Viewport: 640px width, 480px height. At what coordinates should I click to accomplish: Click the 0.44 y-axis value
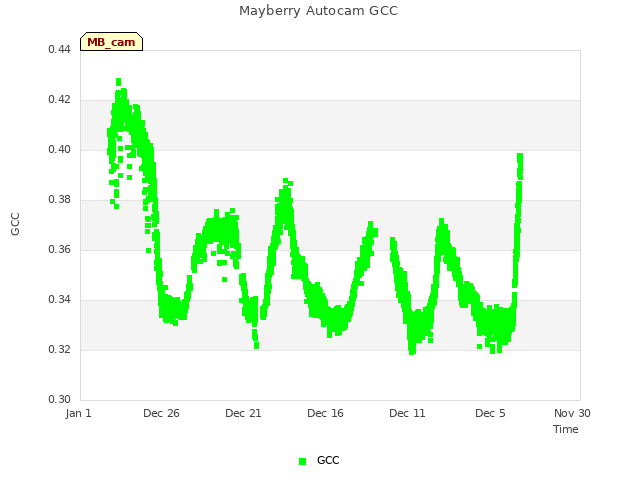point(60,49)
